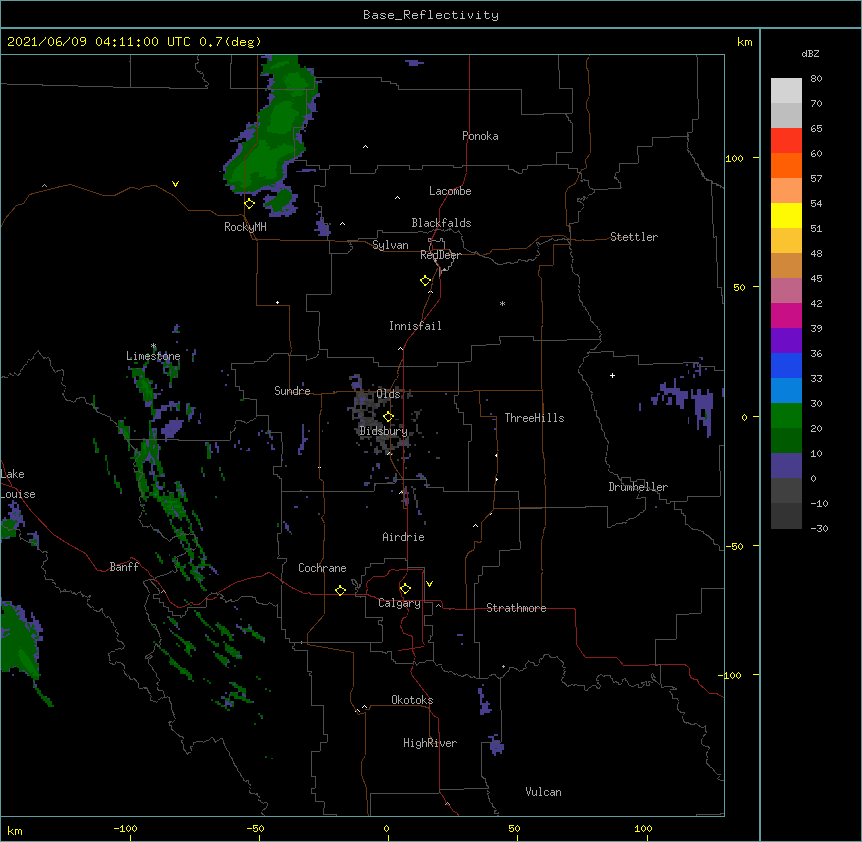Click the Olds label
The height and width of the screenshot is (842, 862).
pyautogui.click(x=388, y=394)
